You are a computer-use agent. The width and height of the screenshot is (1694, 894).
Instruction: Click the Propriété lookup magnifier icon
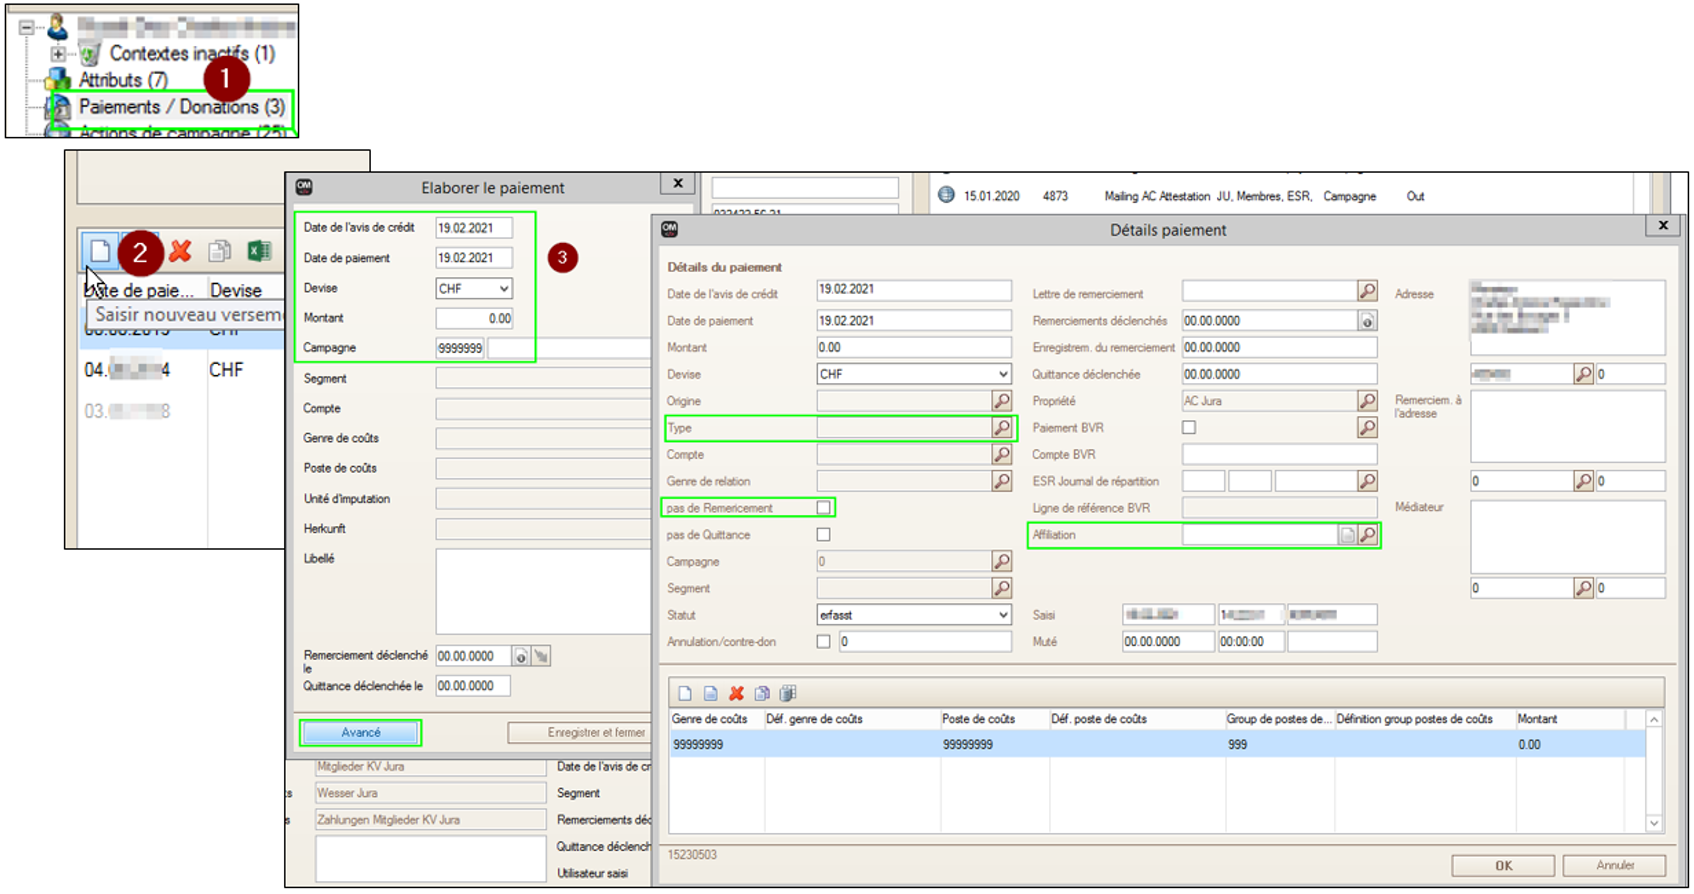tap(1367, 401)
